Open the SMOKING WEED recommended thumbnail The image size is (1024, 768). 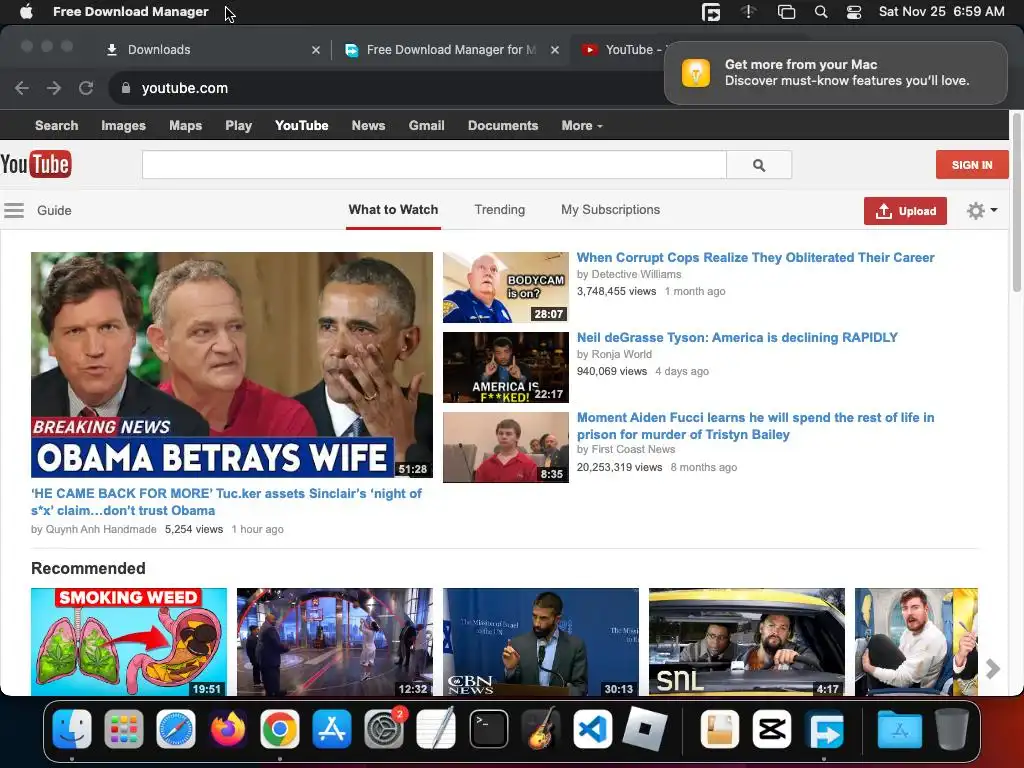pyautogui.click(x=129, y=642)
